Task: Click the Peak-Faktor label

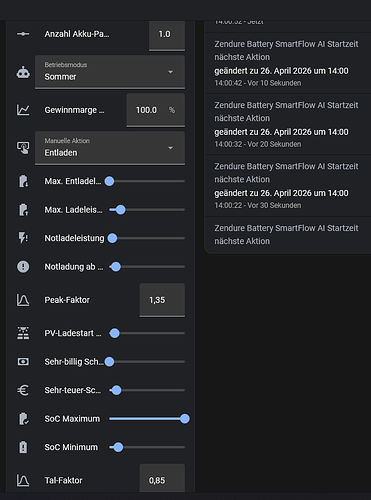Action: (x=67, y=300)
